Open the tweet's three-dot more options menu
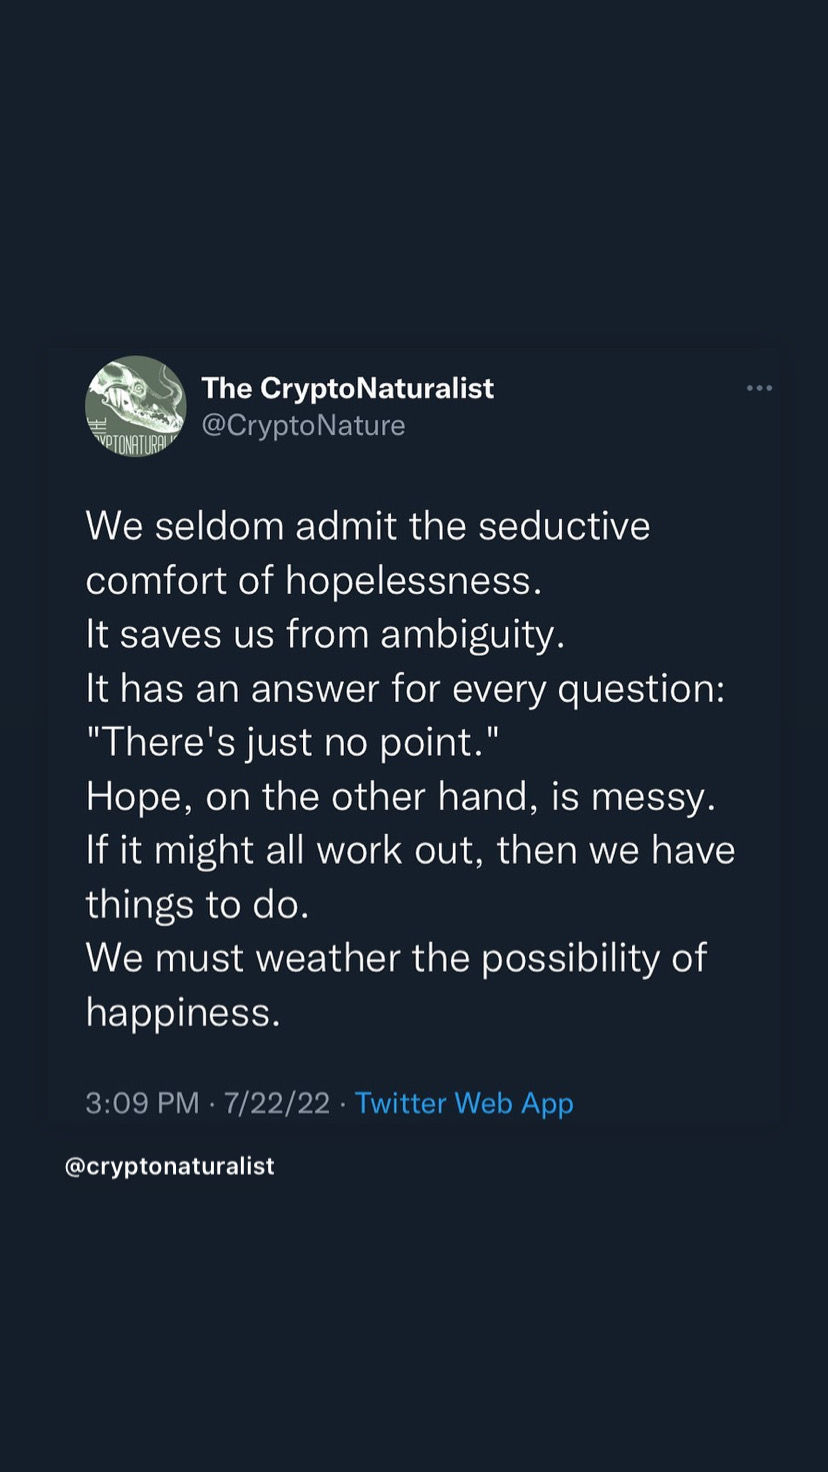 [759, 388]
